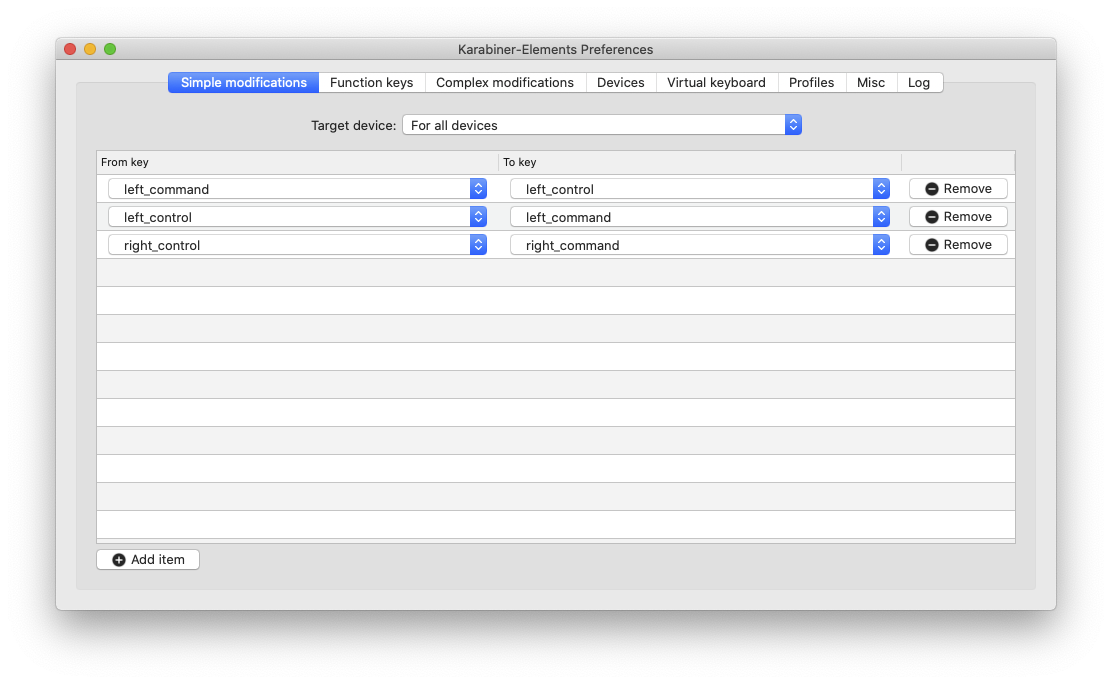
Task: Switch to the Profiles tab
Action: 811,83
